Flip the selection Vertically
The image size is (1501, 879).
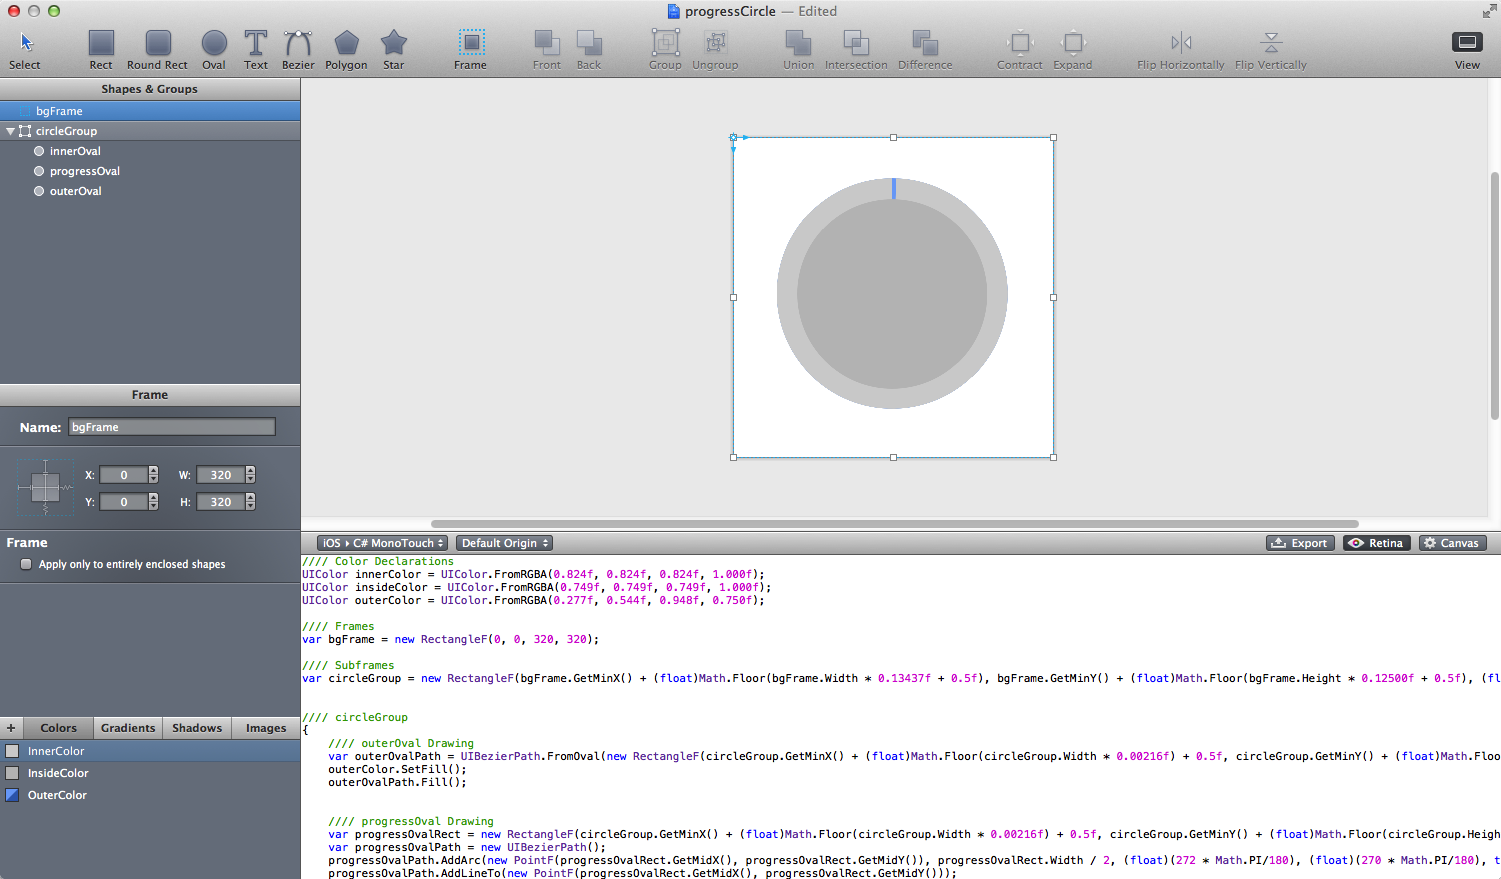tap(1271, 50)
